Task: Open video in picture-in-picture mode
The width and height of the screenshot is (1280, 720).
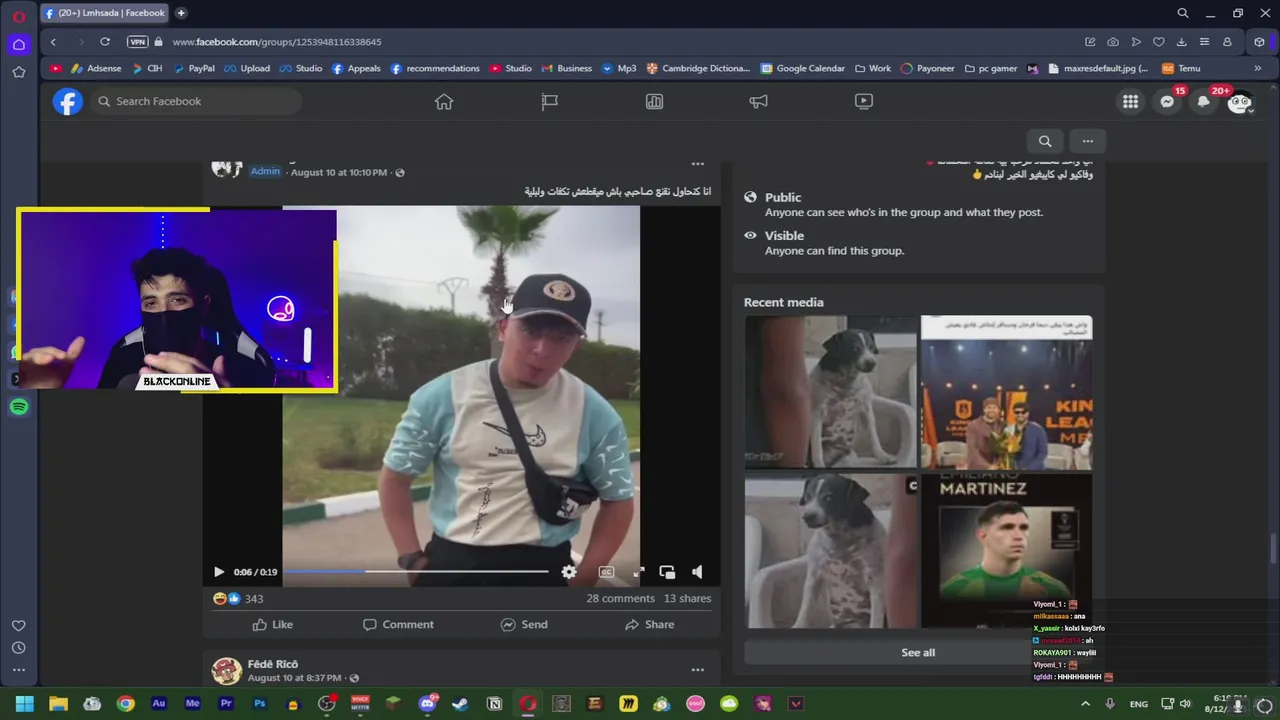Action: tap(667, 572)
